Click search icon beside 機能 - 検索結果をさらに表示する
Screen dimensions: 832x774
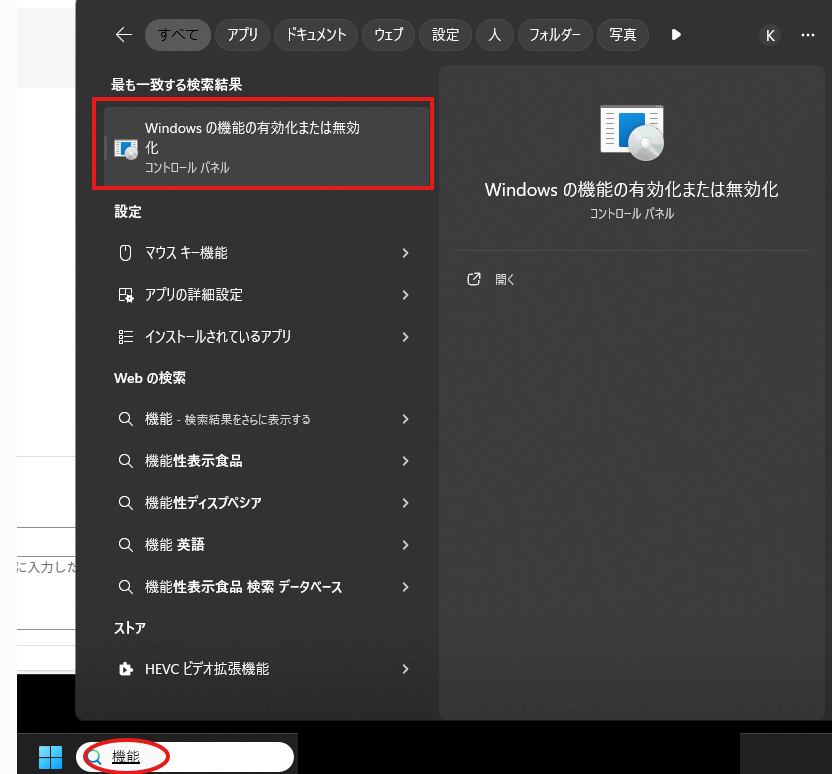pyautogui.click(x=126, y=419)
